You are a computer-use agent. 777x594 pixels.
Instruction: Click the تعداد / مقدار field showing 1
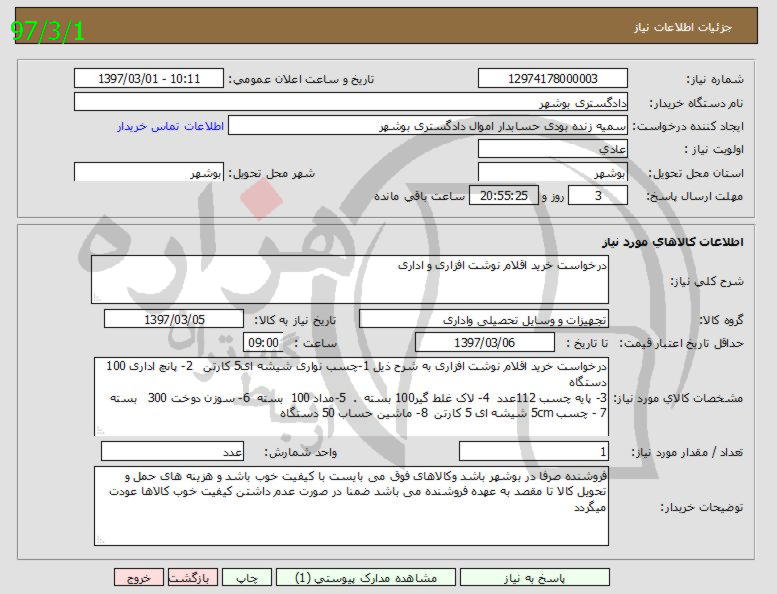pos(534,451)
